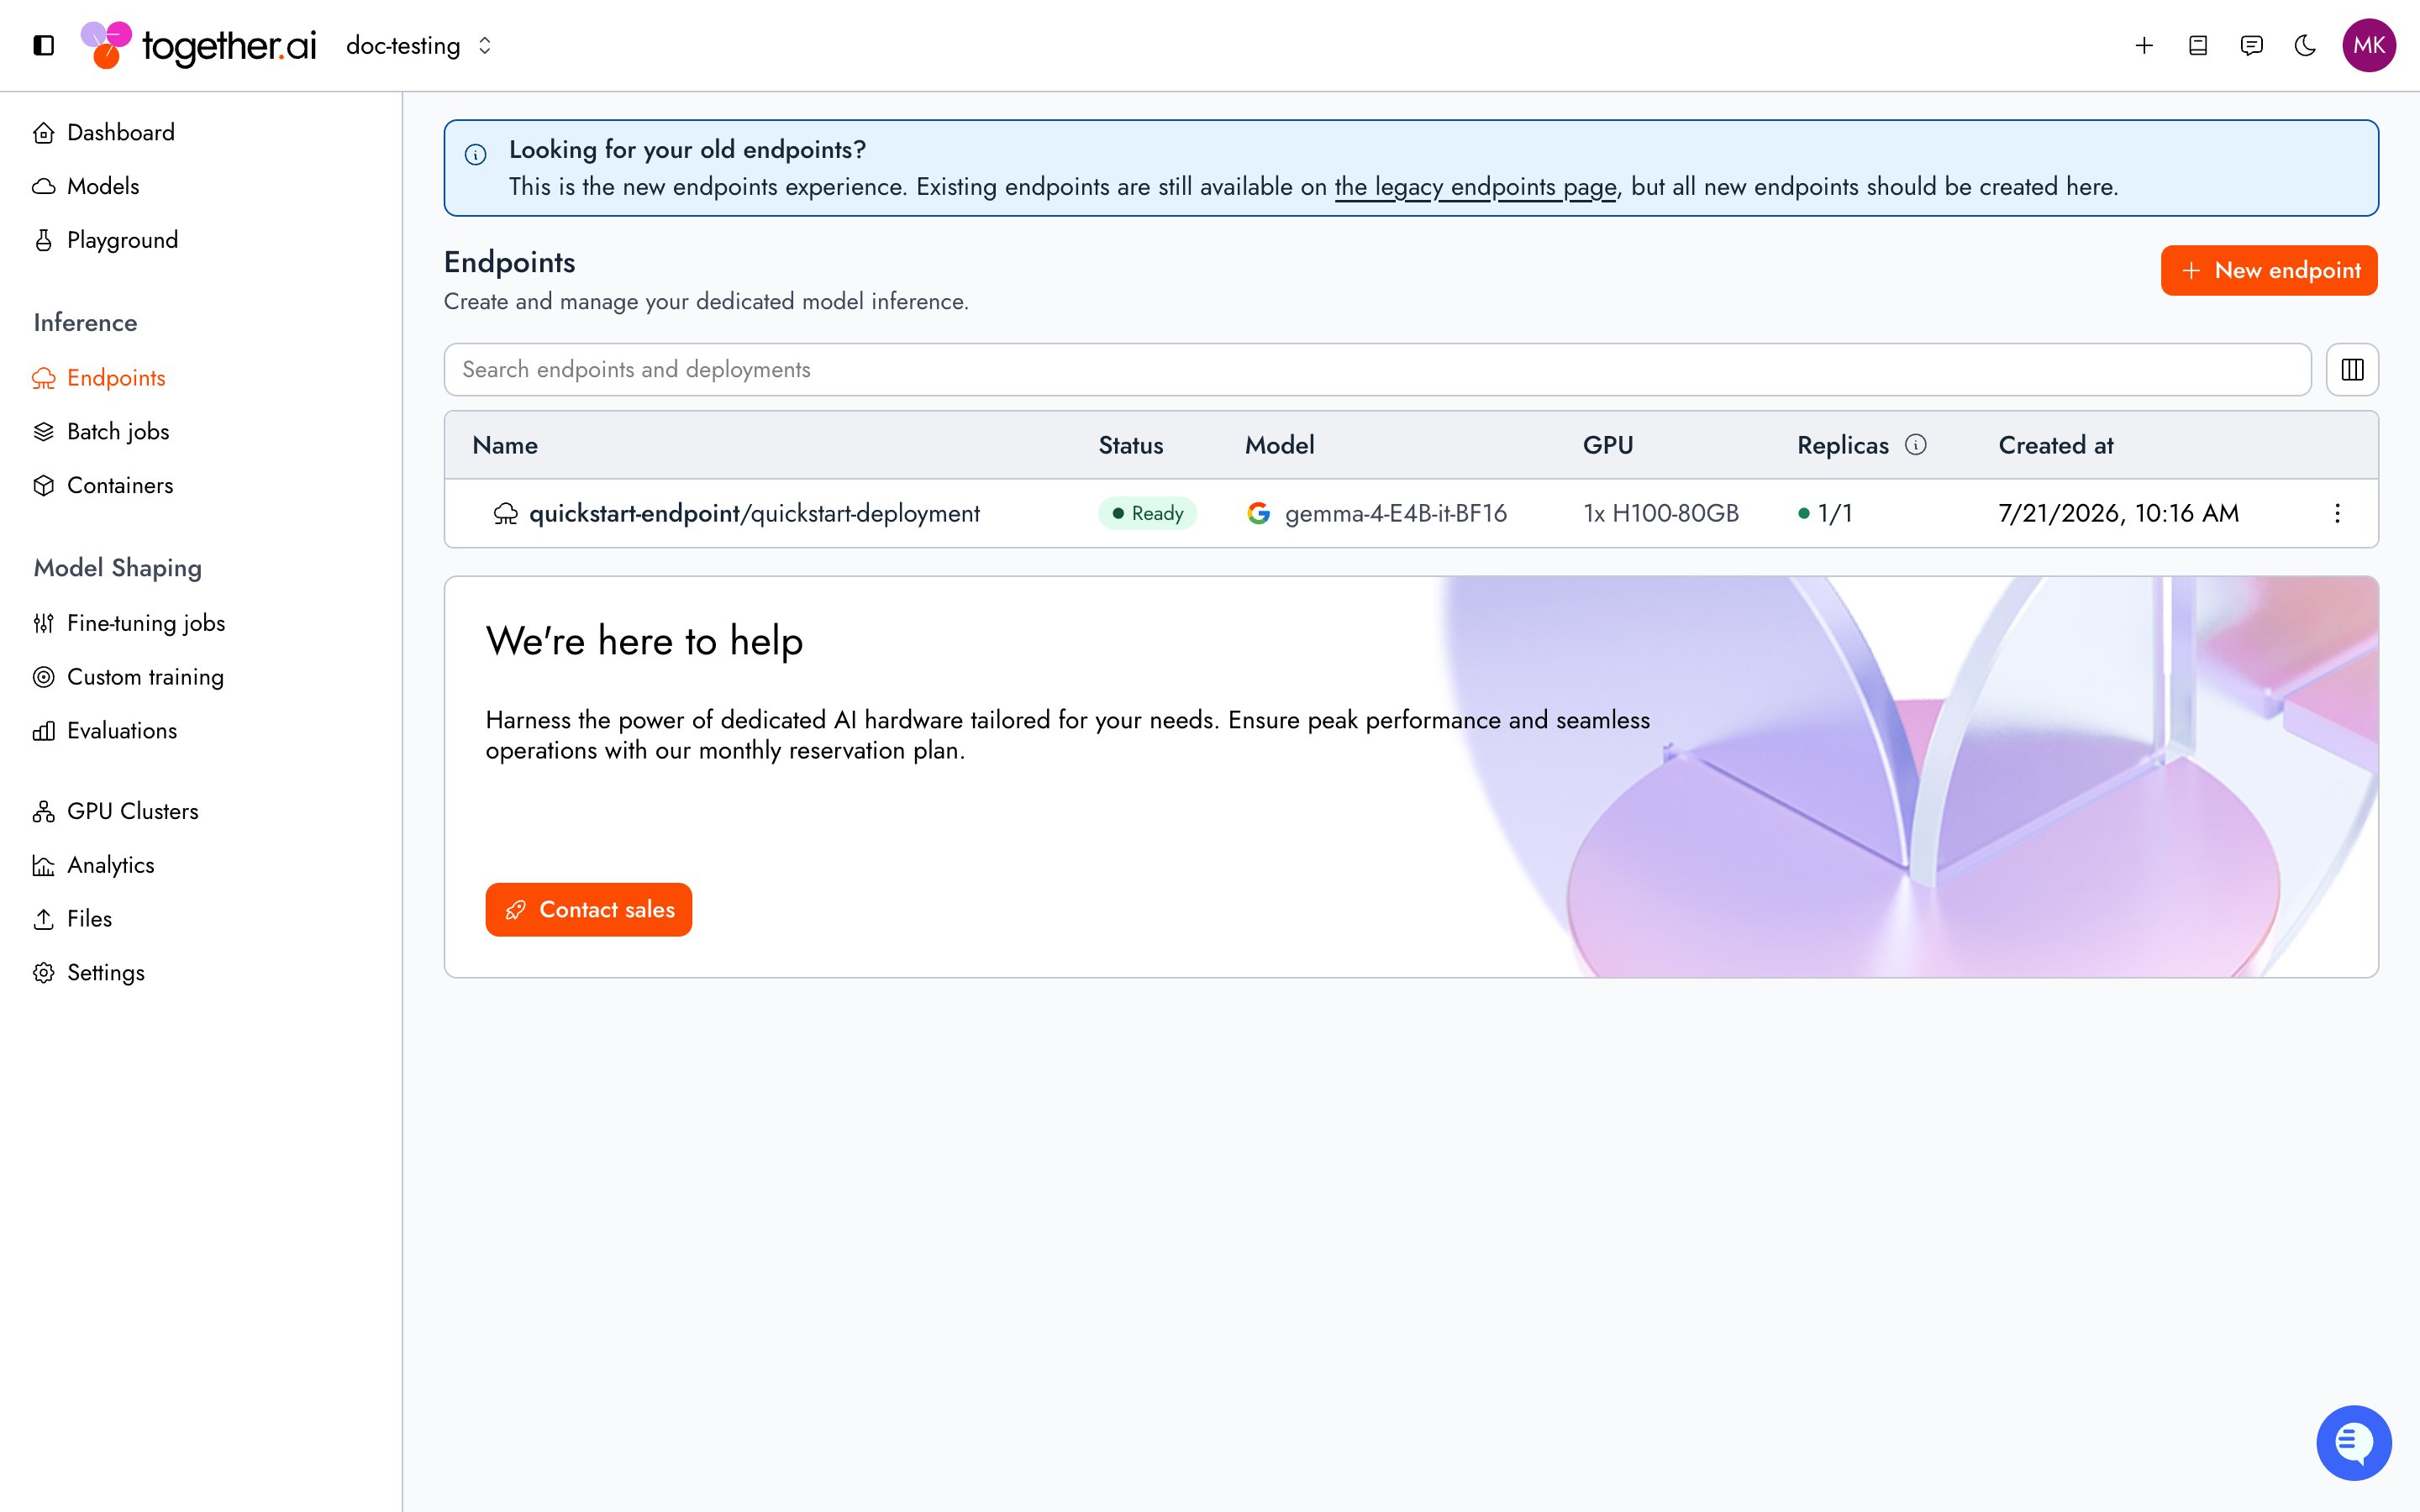Open Batch jobs in the sidebar
The height and width of the screenshot is (1512, 2420).
pyautogui.click(x=101, y=432)
